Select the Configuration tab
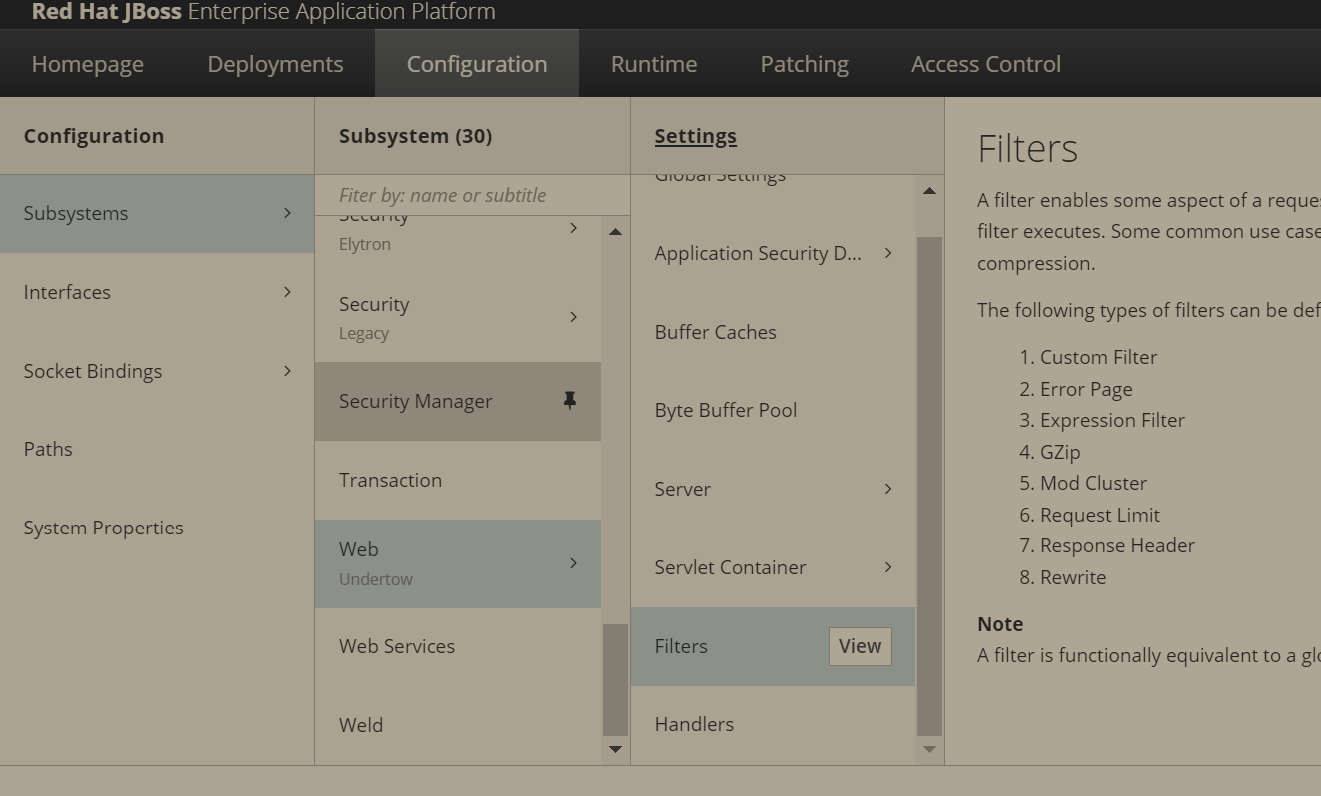The image size is (1321, 796). point(477,64)
